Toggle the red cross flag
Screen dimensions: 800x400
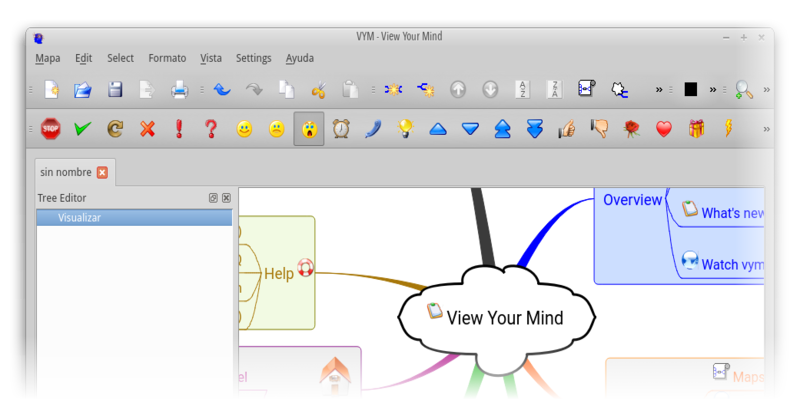147,129
